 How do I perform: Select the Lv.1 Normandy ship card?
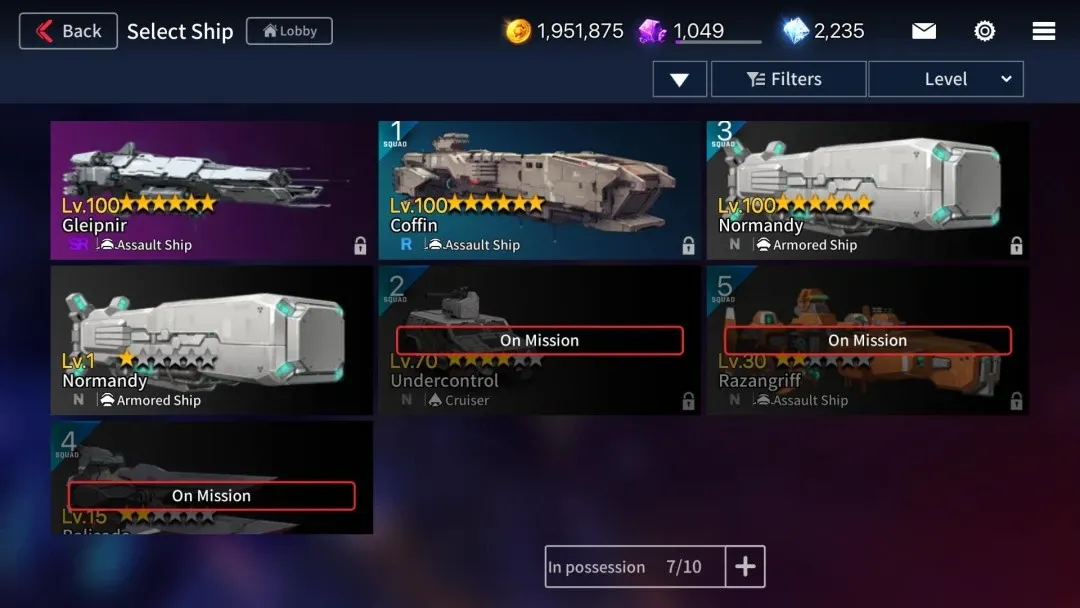click(x=211, y=340)
